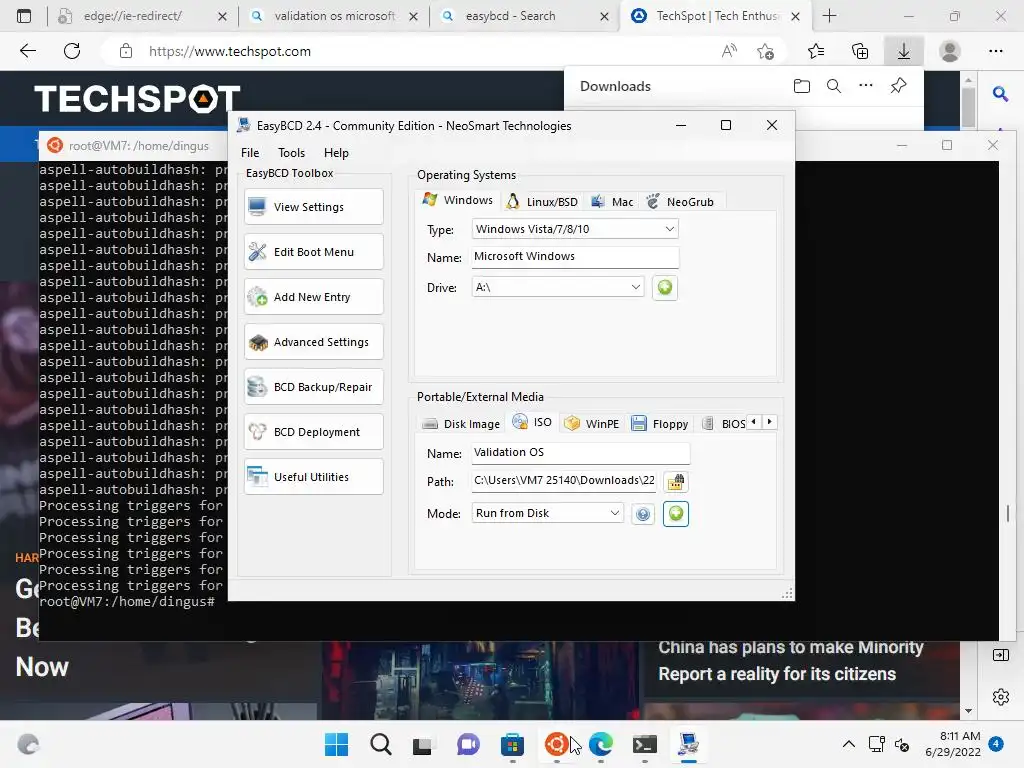
Task: Open View Settings in EasyBCD Toolbox
Action: click(313, 207)
